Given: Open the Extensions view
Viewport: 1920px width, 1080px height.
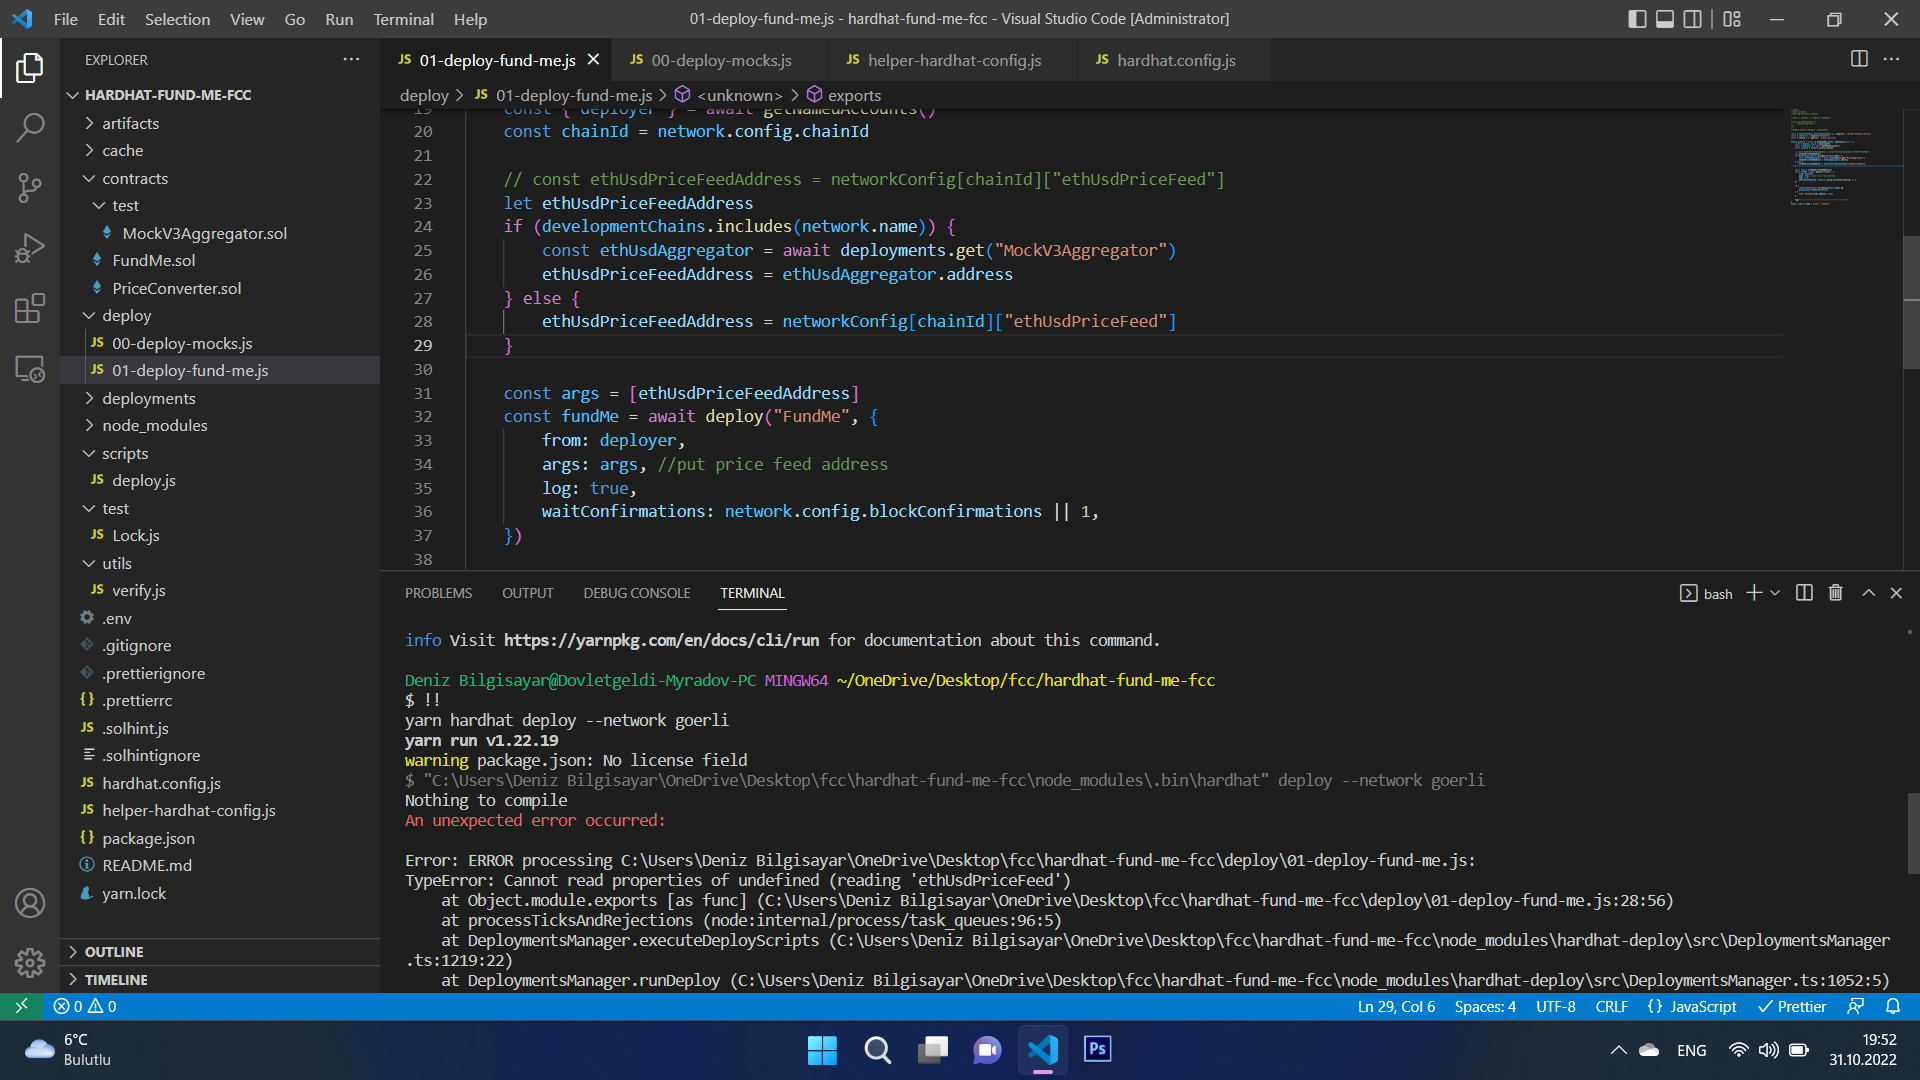Looking at the screenshot, I should coord(30,308).
